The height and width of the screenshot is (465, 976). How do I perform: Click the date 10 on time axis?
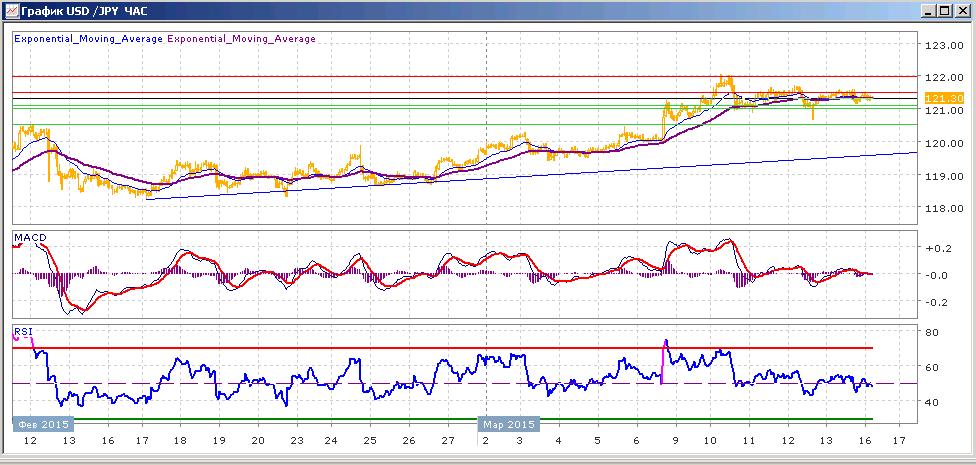click(x=710, y=441)
